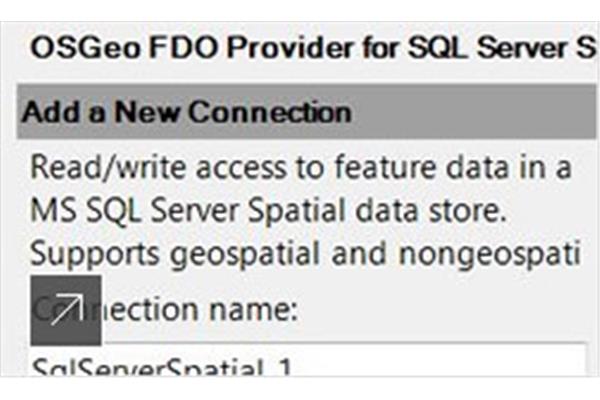Focus the Connection name text field
Image resolution: width=600 pixels, height=400 pixels.
(x=308, y=360)
